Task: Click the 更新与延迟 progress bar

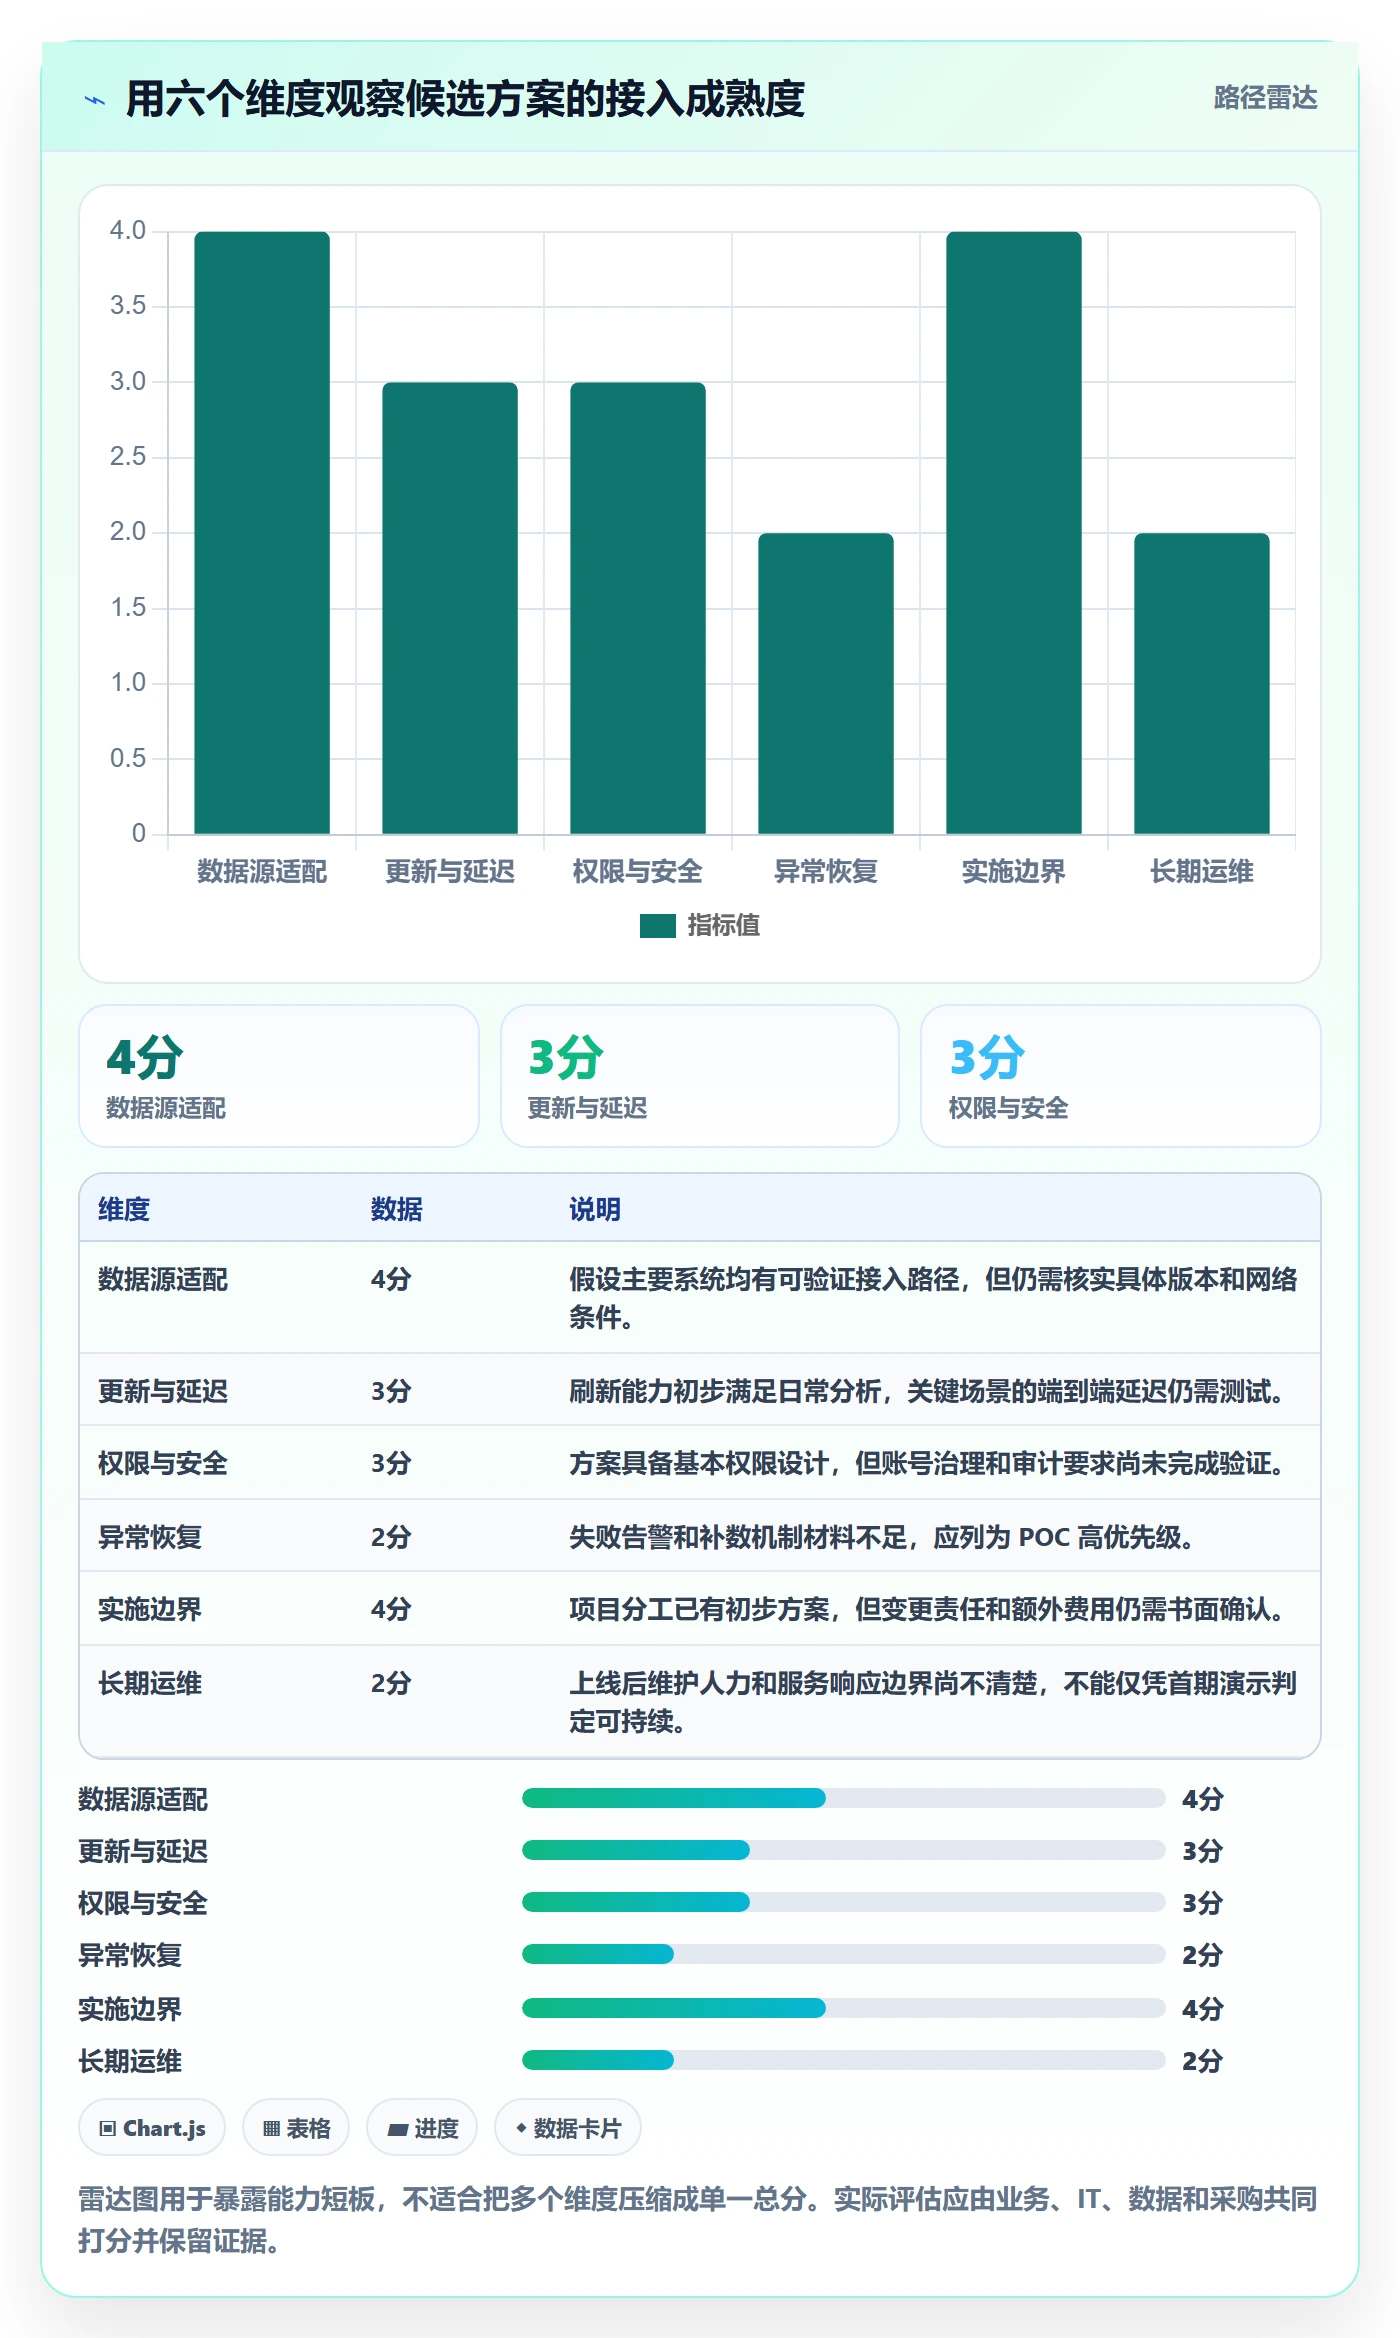Action: (x=843, y=1850)
